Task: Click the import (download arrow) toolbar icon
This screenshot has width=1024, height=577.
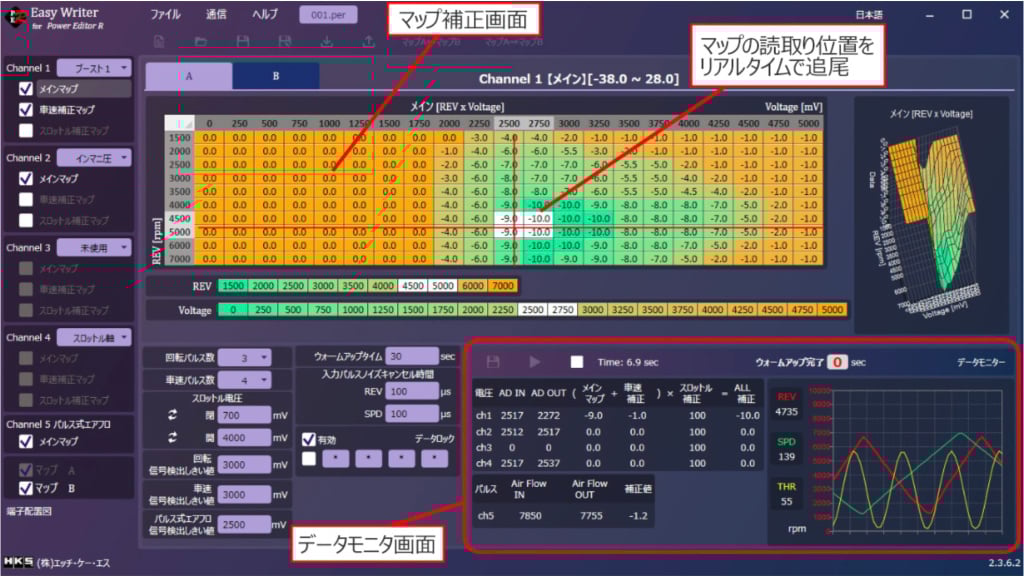Action: click(x=328, y=41)
